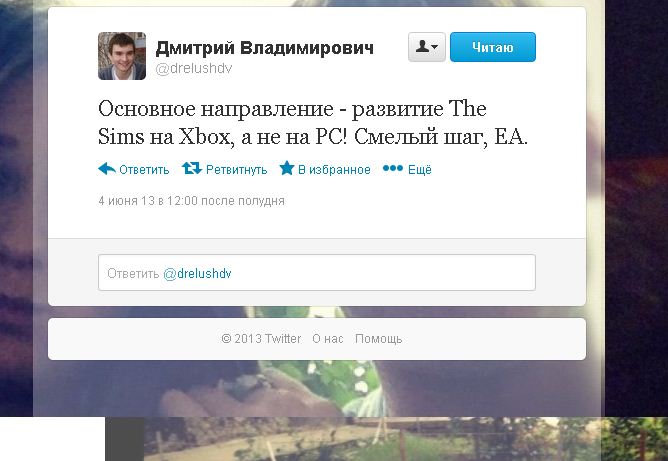
Task: Open tweet permalink from 4 июня timestamp
Action: [x=191, y=201]
